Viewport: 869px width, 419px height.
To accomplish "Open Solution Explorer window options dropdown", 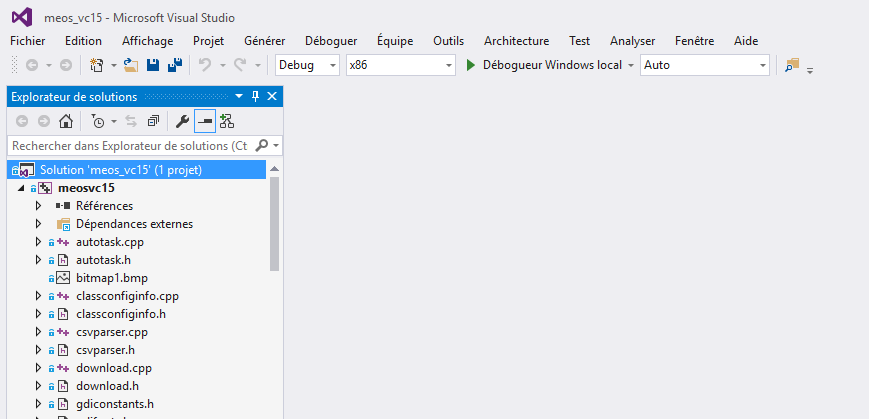I will click(x=239, y=96).
